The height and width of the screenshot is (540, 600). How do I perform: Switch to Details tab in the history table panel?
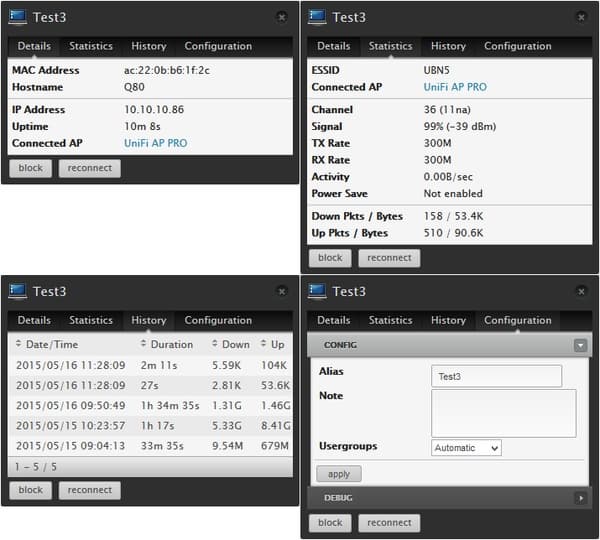tap(34, 320)
